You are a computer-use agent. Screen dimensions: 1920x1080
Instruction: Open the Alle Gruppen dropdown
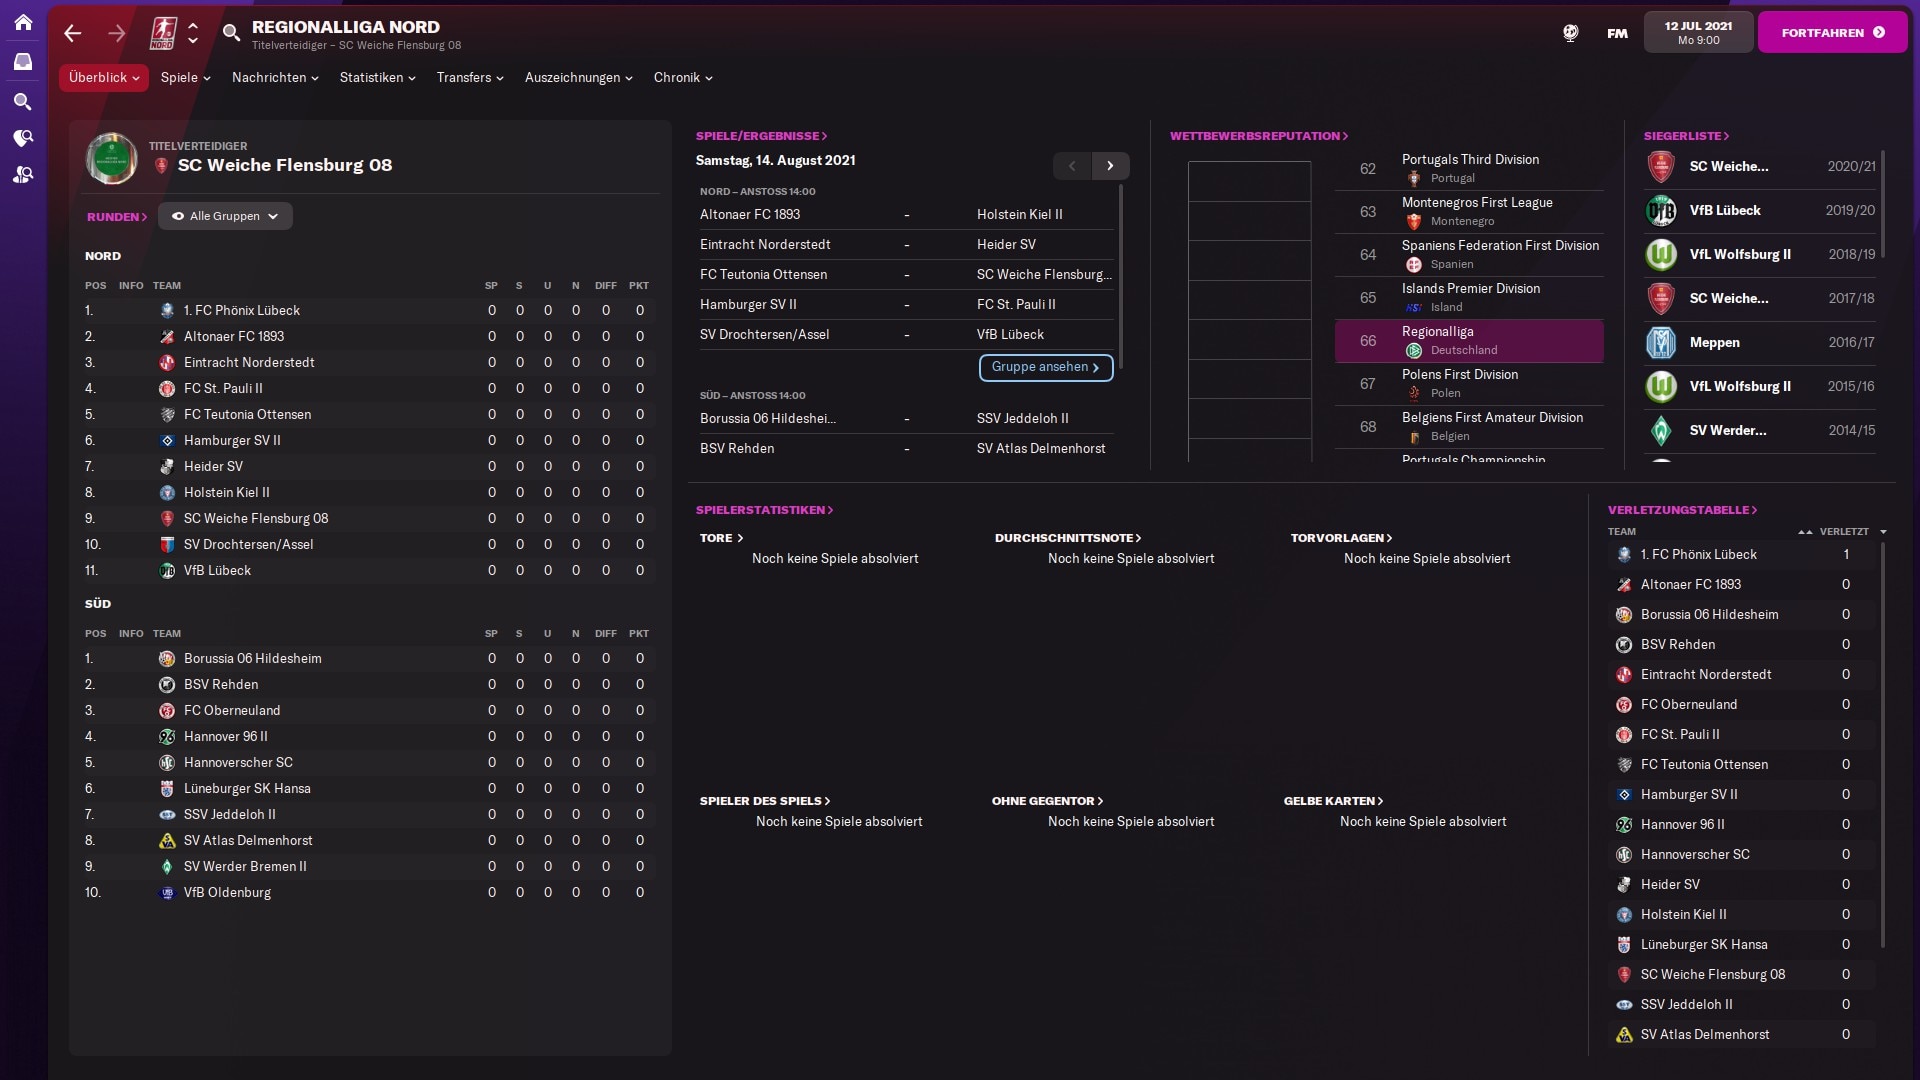pos(225,216)
